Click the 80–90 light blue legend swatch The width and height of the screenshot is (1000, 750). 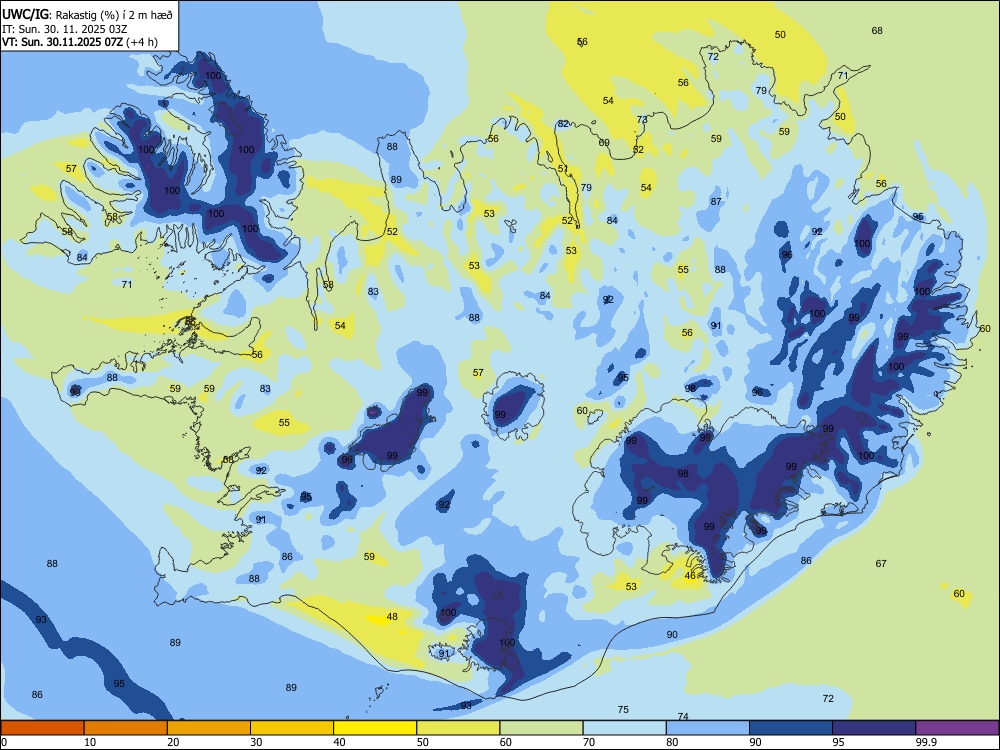(708, 728)
